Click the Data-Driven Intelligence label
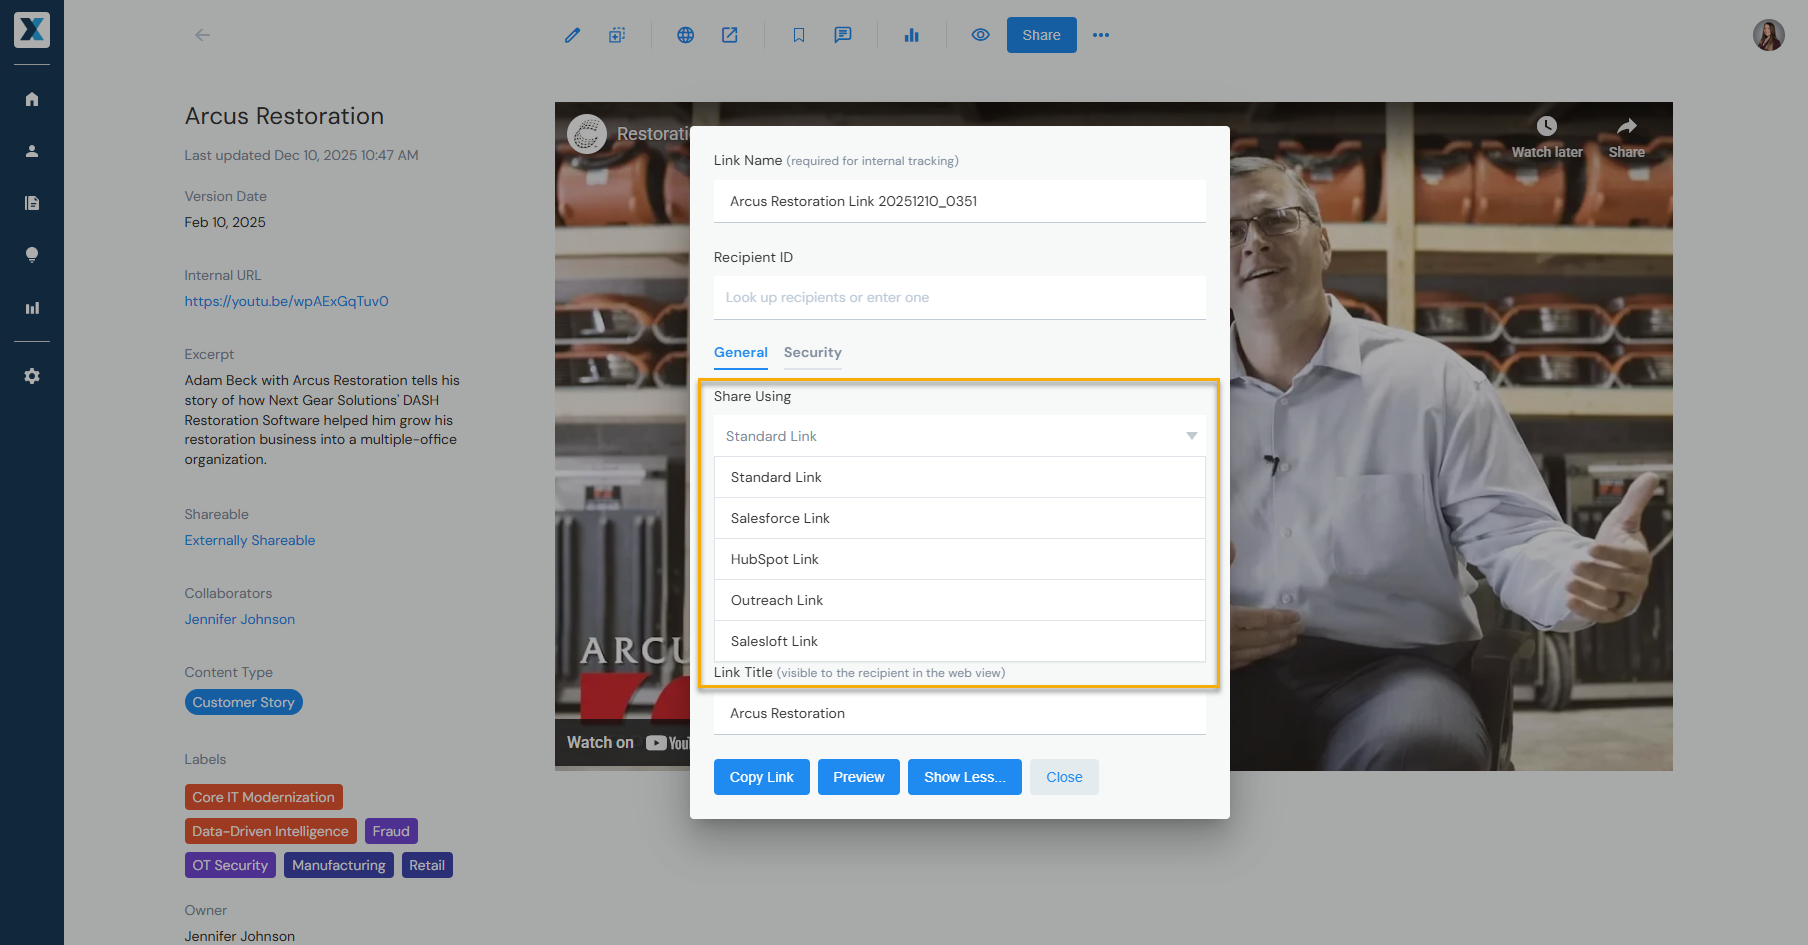 [271, 831]
